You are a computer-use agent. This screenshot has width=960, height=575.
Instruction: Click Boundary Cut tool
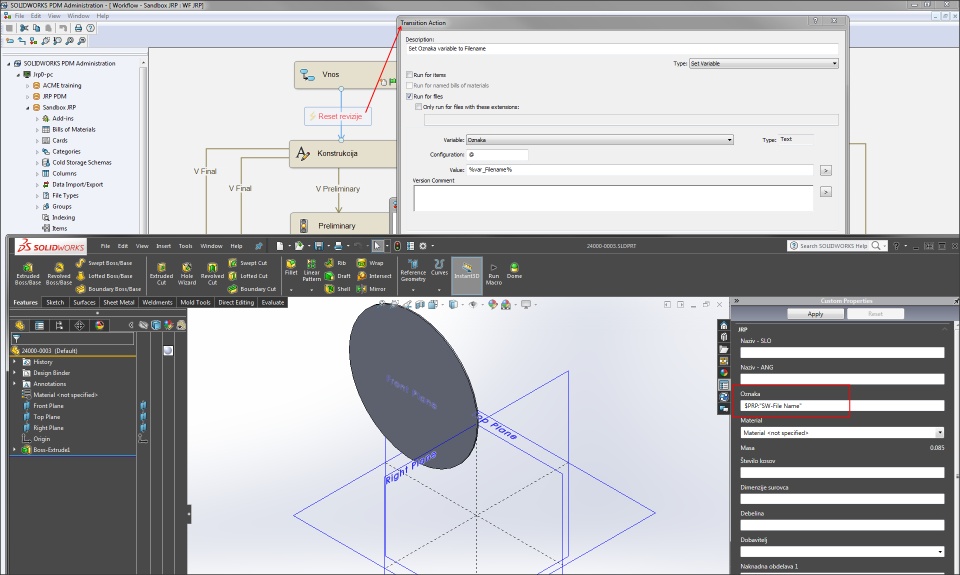click(252, 288)
